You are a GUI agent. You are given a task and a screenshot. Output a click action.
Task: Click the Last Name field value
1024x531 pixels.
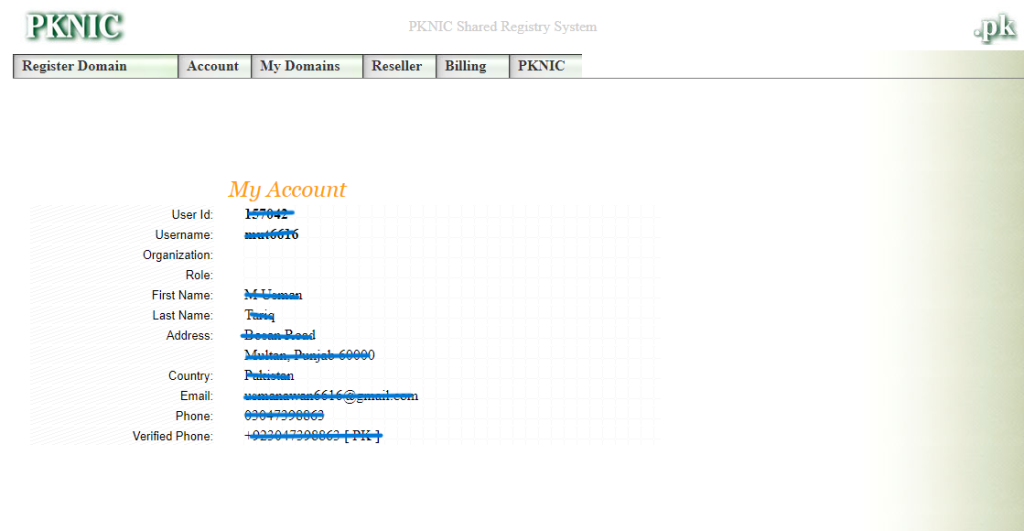point(259,315)
